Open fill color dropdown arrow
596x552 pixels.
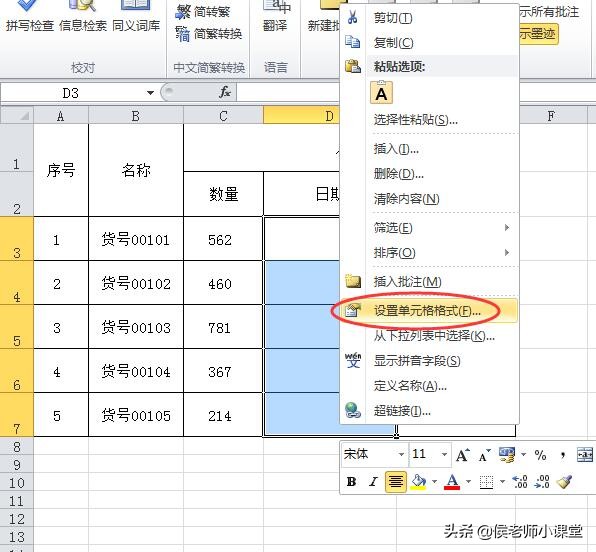(434, 482)
